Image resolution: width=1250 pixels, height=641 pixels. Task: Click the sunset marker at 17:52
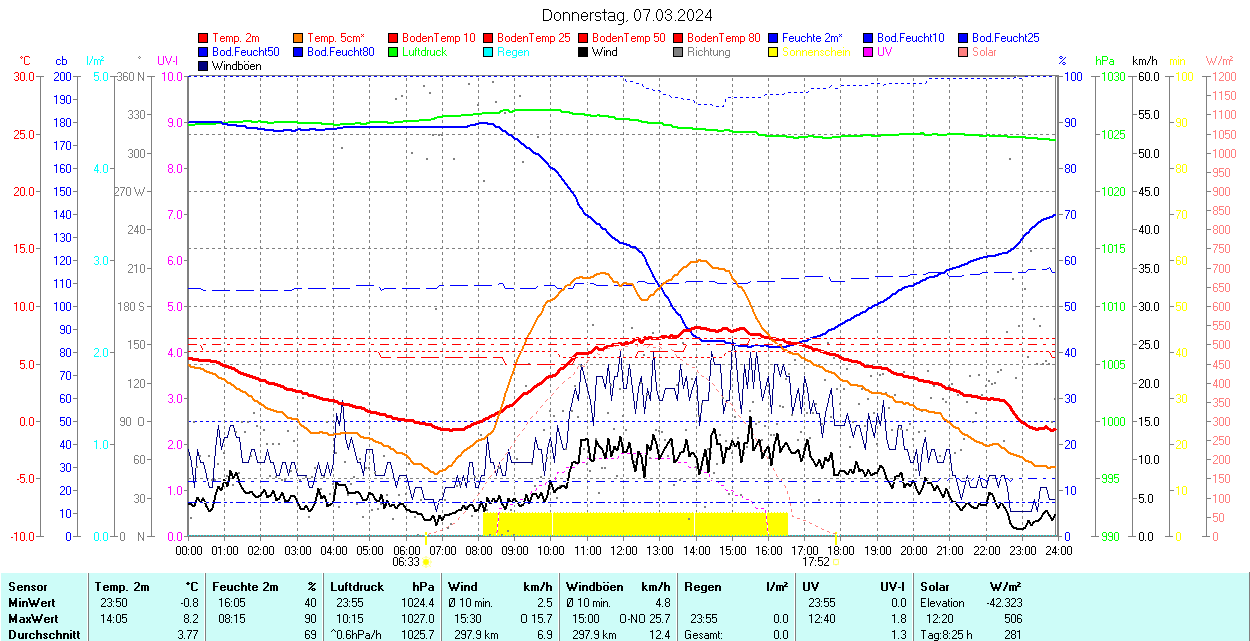tap(836, 562)
